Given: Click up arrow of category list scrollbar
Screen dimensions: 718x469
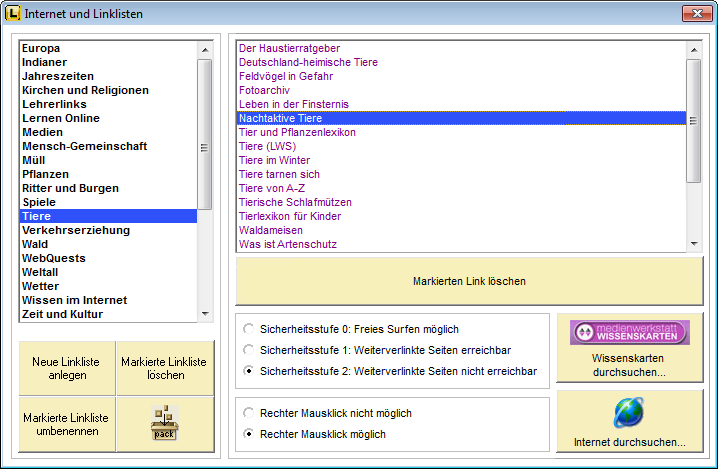Looking at the screenshot, I should click(x=204, y=49).
